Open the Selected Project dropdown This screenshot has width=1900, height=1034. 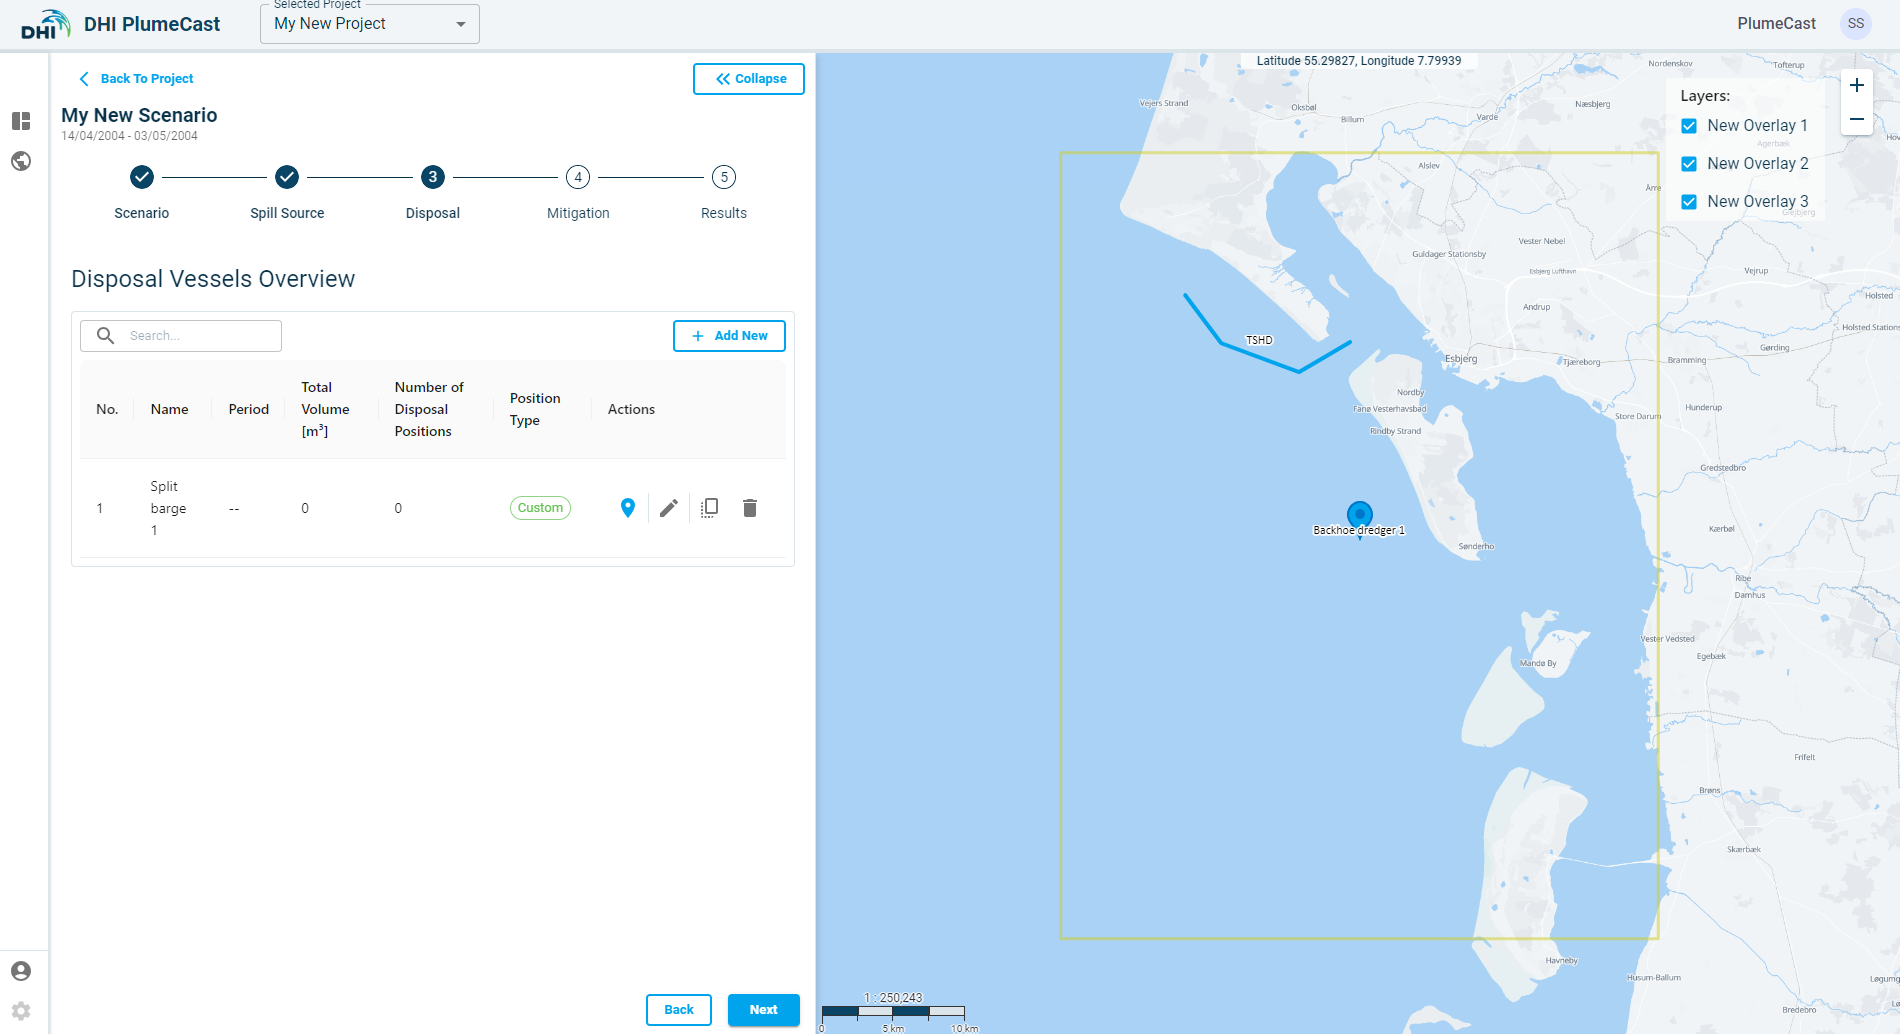click(370, 24)
